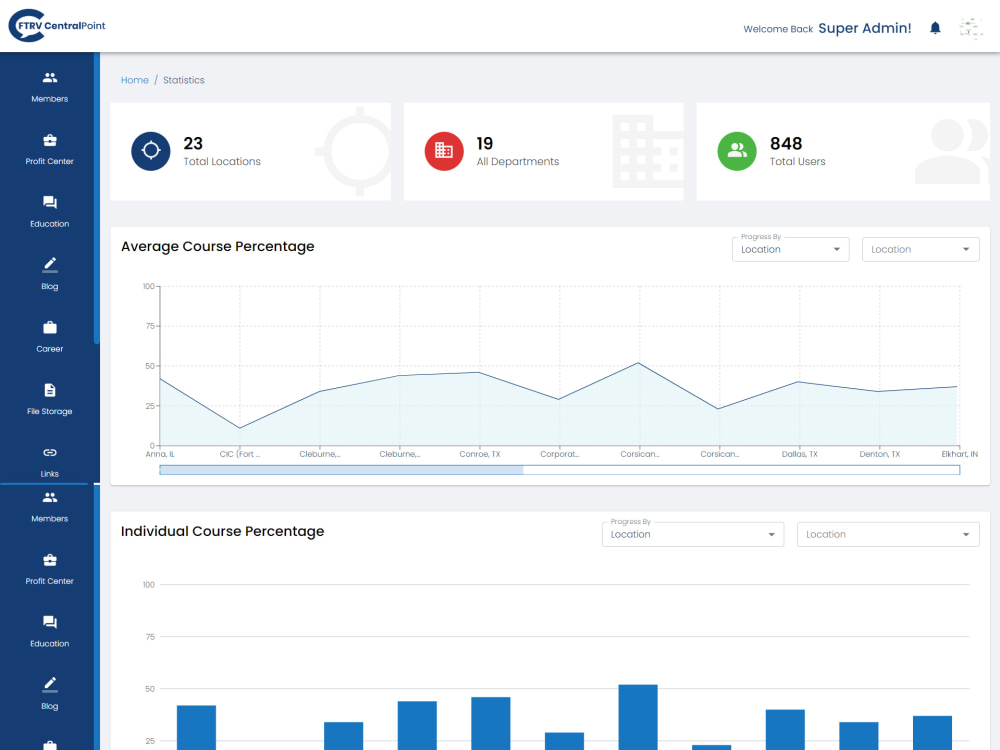Open the Blog pencil icon at top of sidebar
1000x750 pixels.
point(50,265)
